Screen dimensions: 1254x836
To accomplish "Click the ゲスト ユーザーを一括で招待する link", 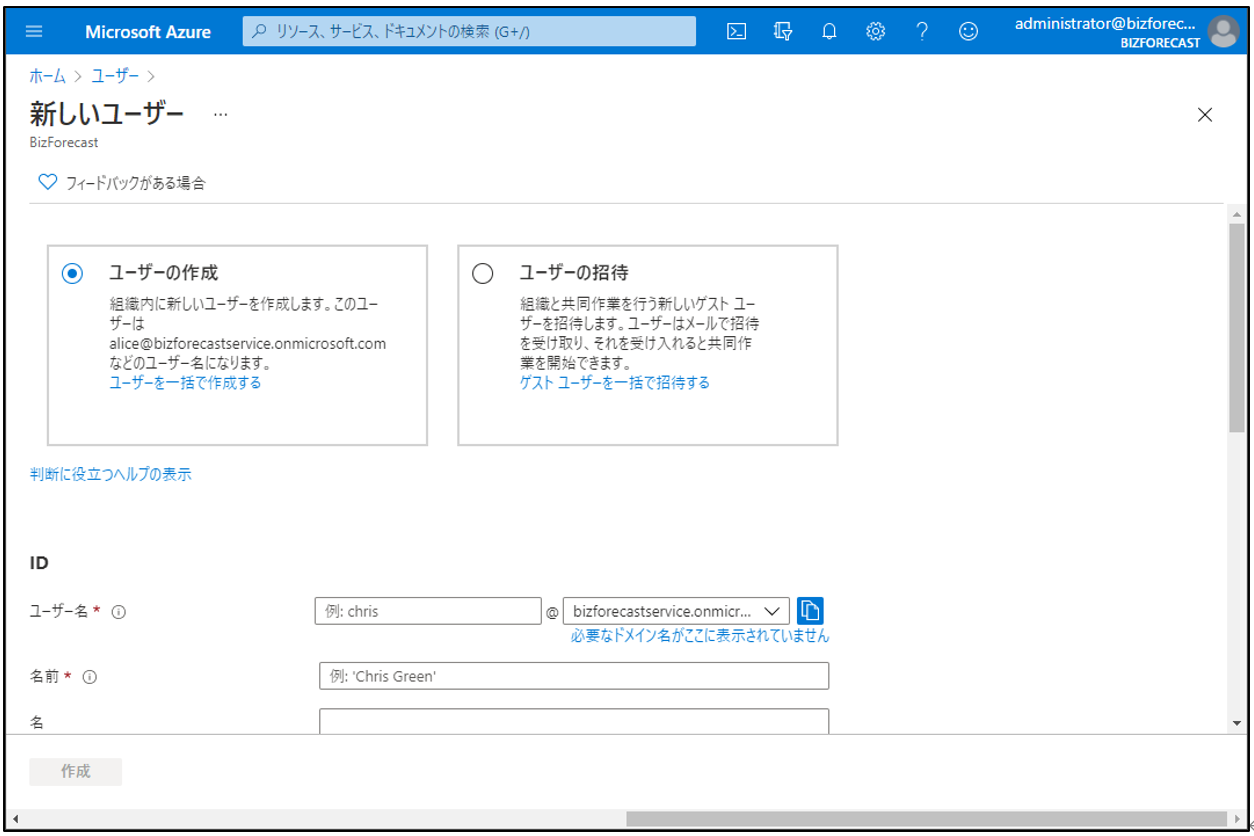I will (x=614, y=382).
